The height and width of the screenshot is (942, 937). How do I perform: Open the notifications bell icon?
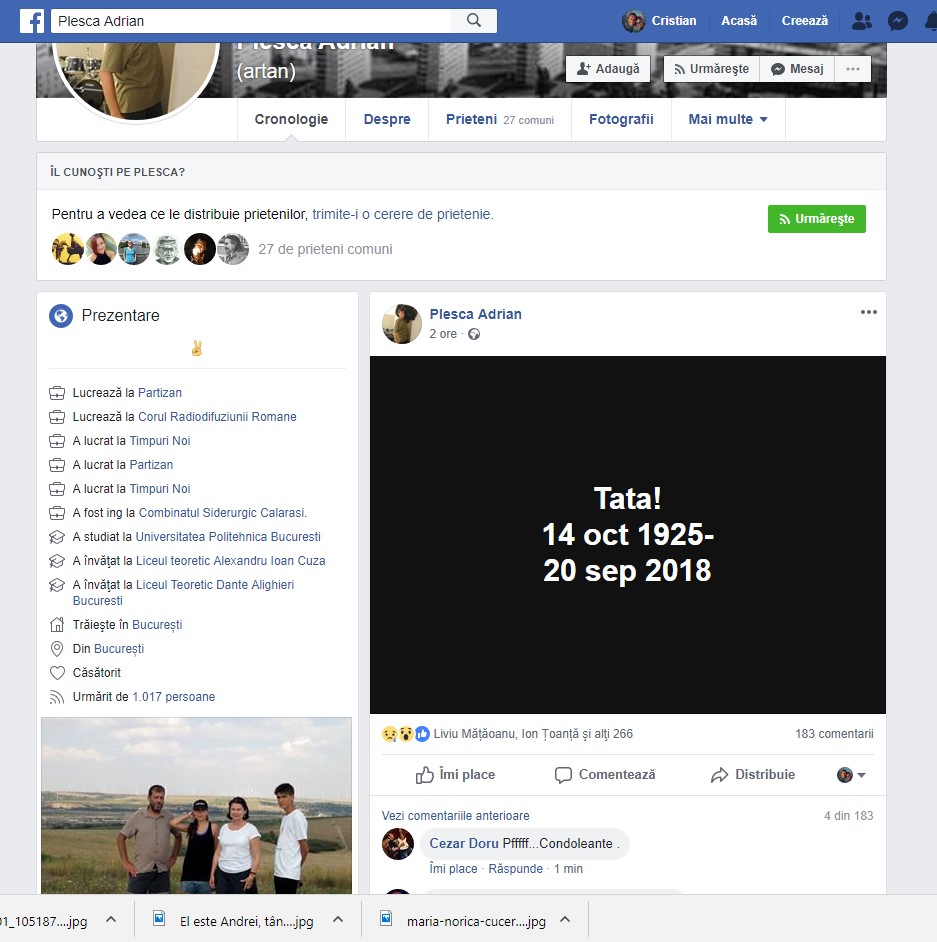tap(930, 21)
